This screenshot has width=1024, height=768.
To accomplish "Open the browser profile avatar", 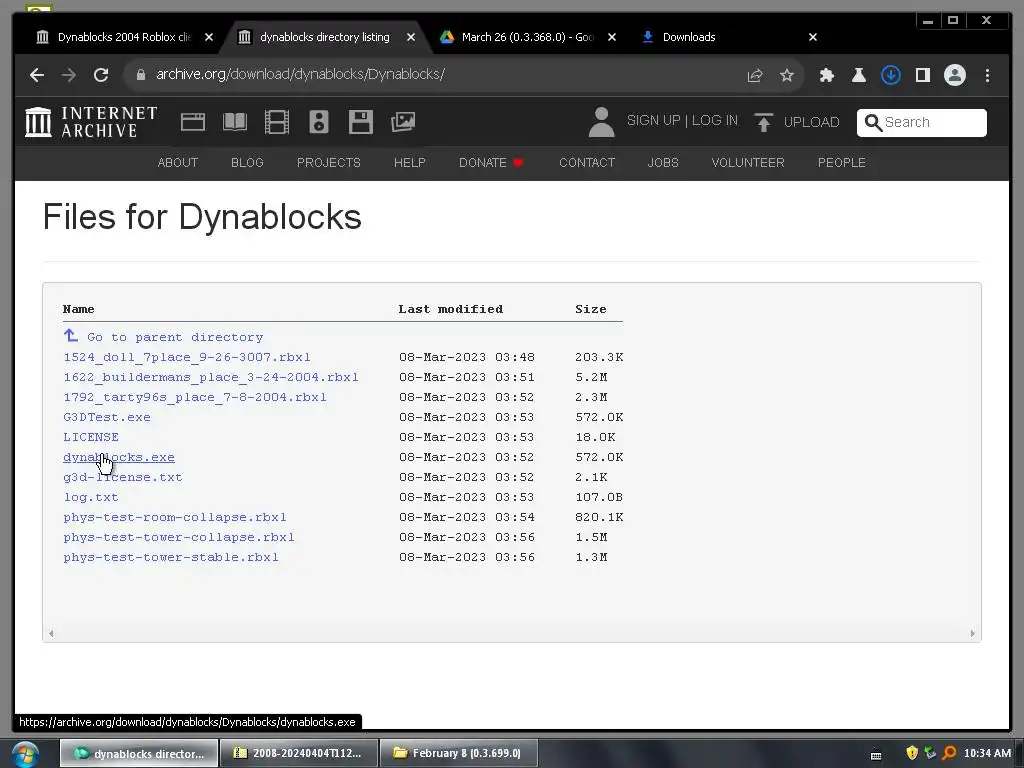I will (955, 75).
